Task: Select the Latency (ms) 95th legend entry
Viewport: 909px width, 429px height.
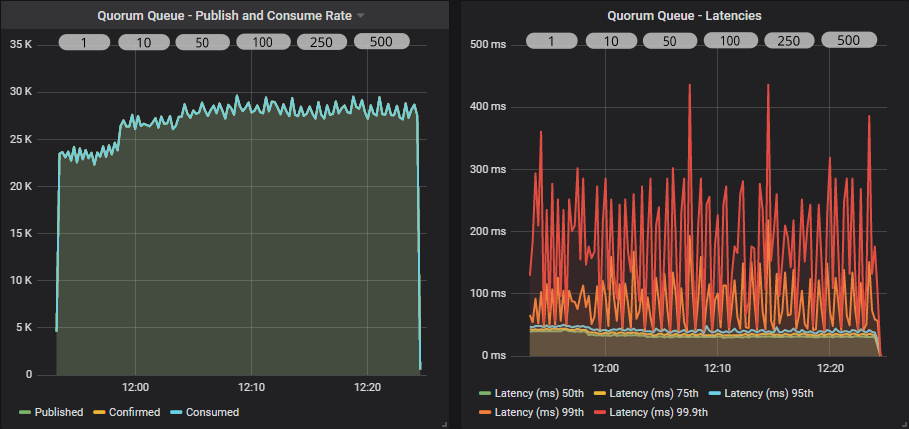Action: tap(767, 395)
